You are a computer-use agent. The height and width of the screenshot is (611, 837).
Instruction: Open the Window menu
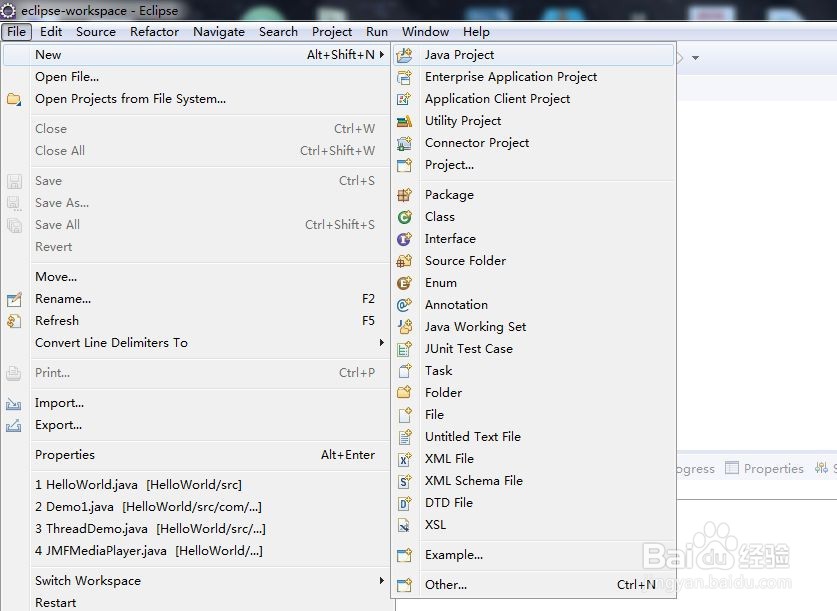point(425,31)
